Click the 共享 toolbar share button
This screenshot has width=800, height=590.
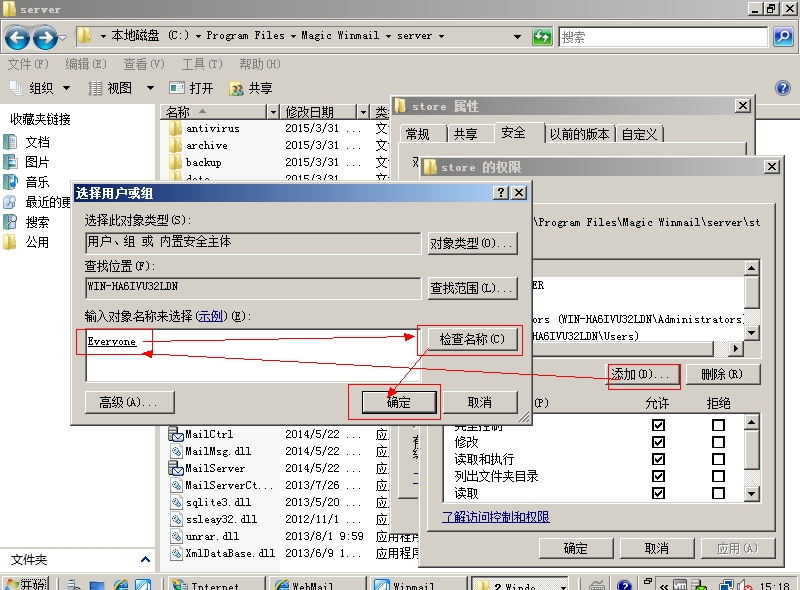pos(251,88)
